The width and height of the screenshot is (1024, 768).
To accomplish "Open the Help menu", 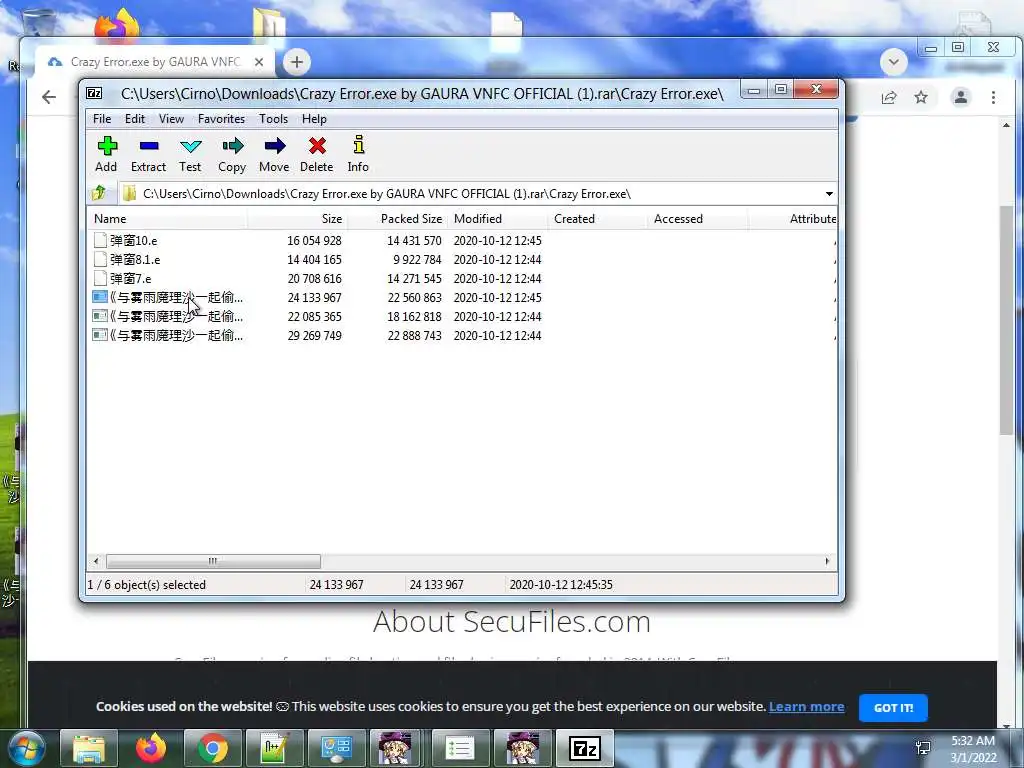I will [x=314, y=119].
